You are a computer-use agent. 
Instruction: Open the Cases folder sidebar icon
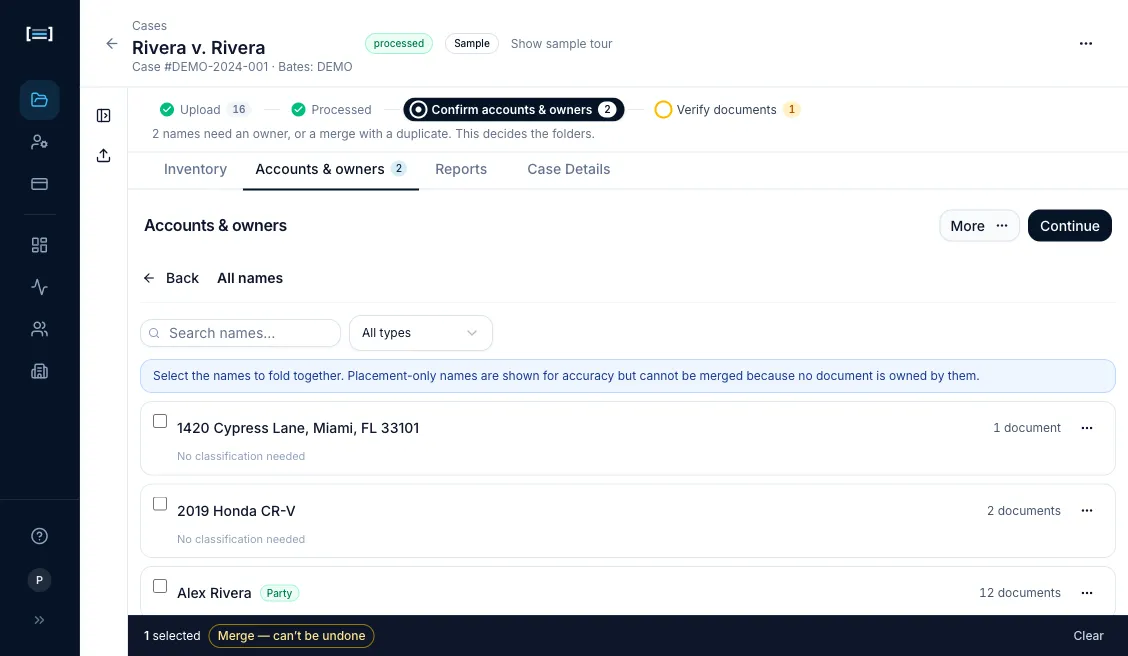click(40, 99)
